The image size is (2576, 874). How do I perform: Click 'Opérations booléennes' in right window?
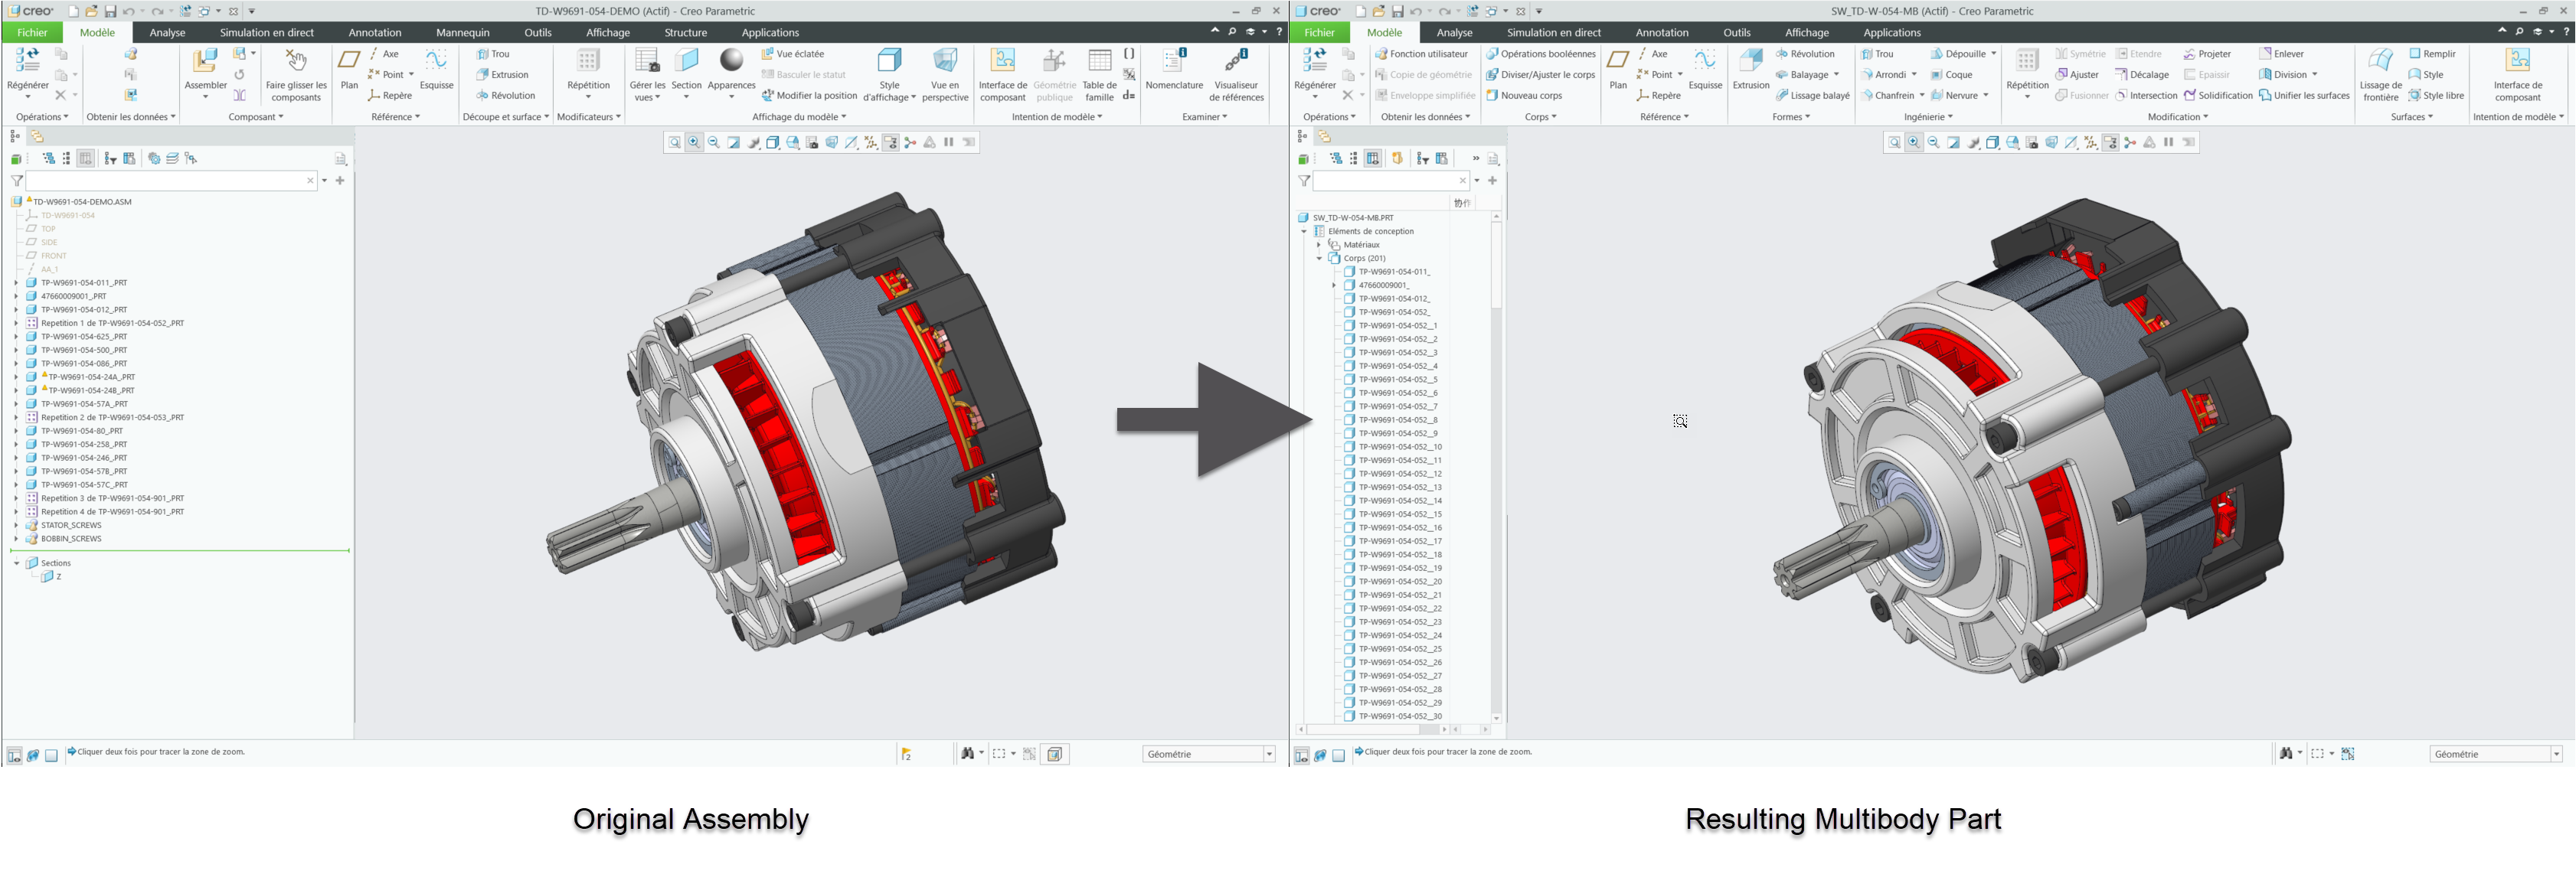pos(1540,54)
